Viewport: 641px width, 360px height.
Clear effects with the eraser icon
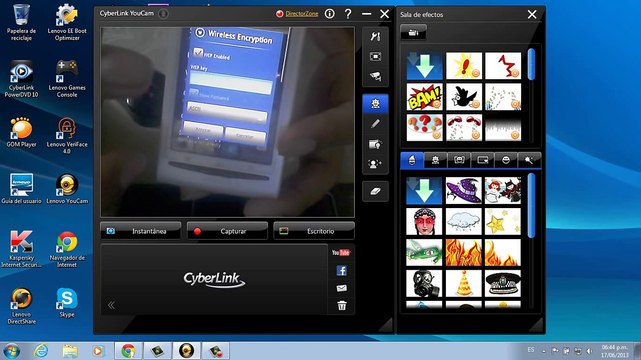(375, 191)
